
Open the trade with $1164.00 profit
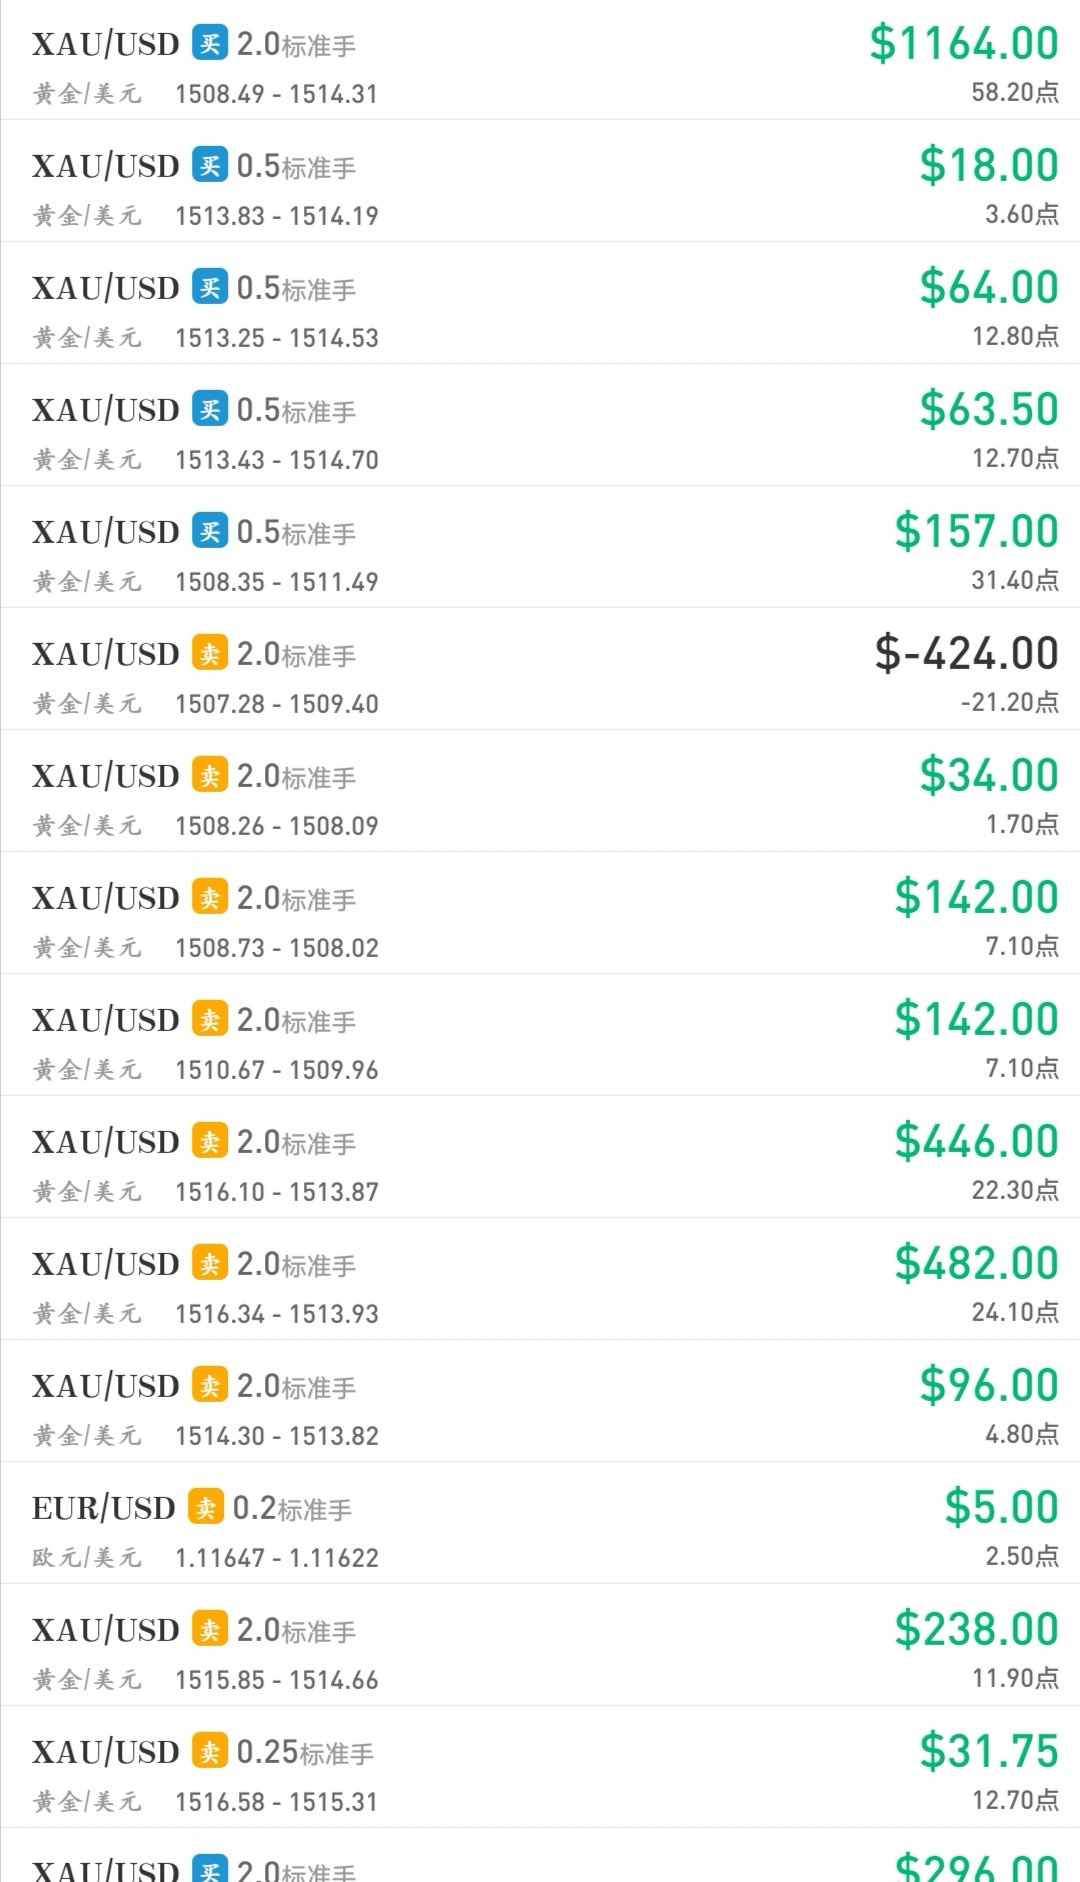click(540, 60)
